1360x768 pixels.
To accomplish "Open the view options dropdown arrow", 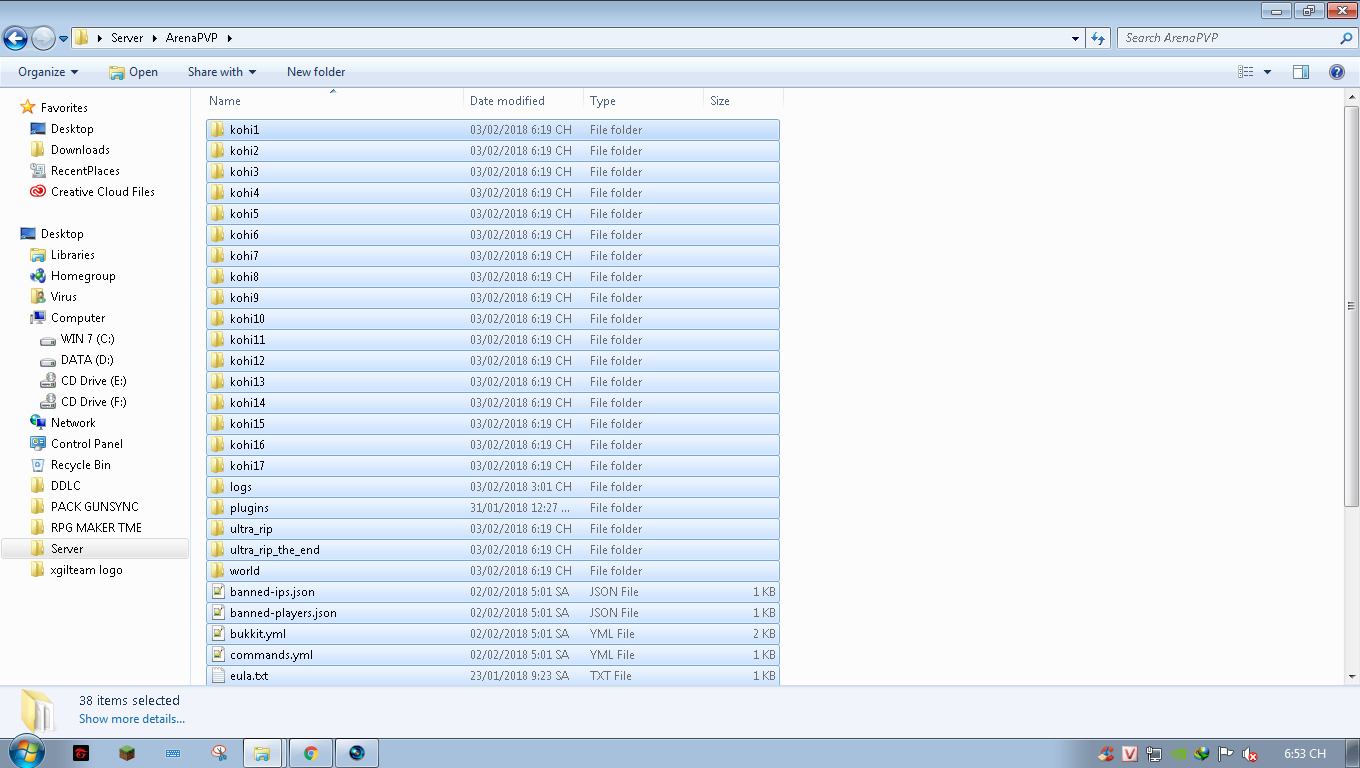I will pyautogui.click(x=1268, y=72).
